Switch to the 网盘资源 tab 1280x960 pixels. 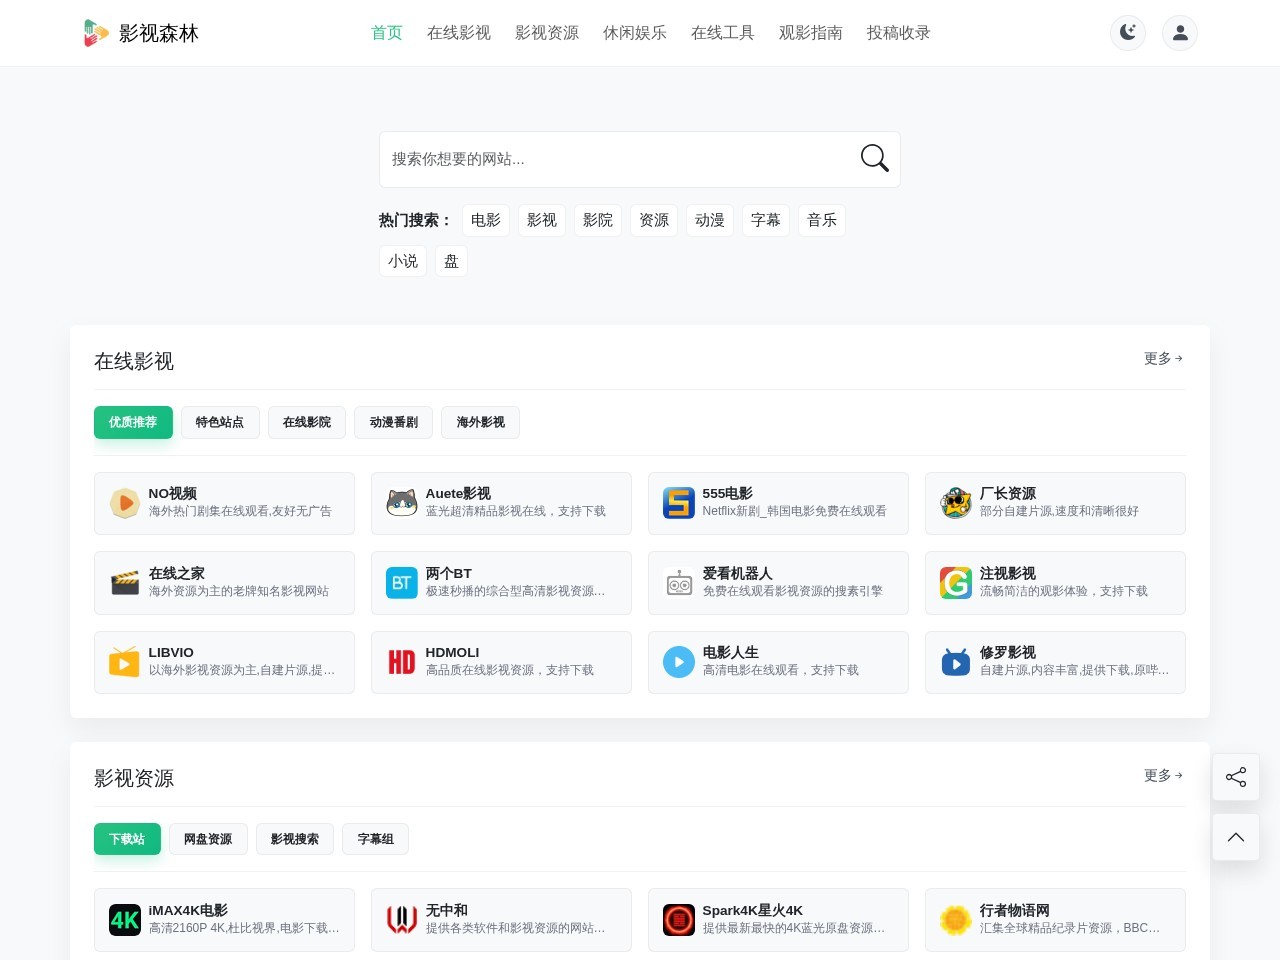coord(208,839)
